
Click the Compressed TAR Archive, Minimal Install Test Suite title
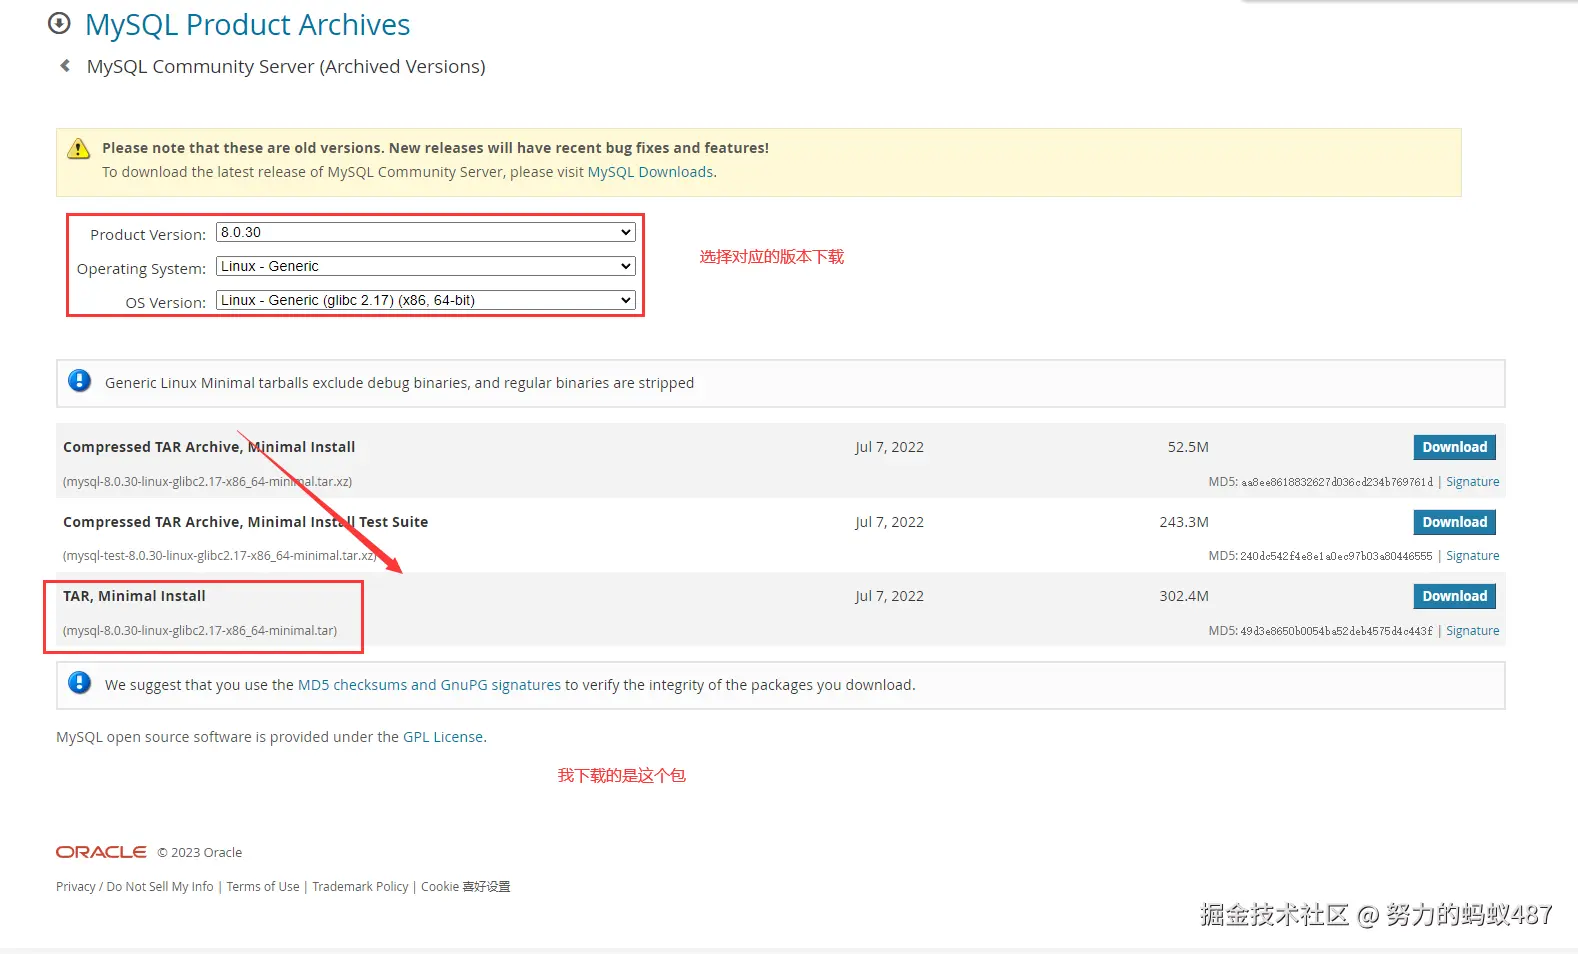coord(245,522)
